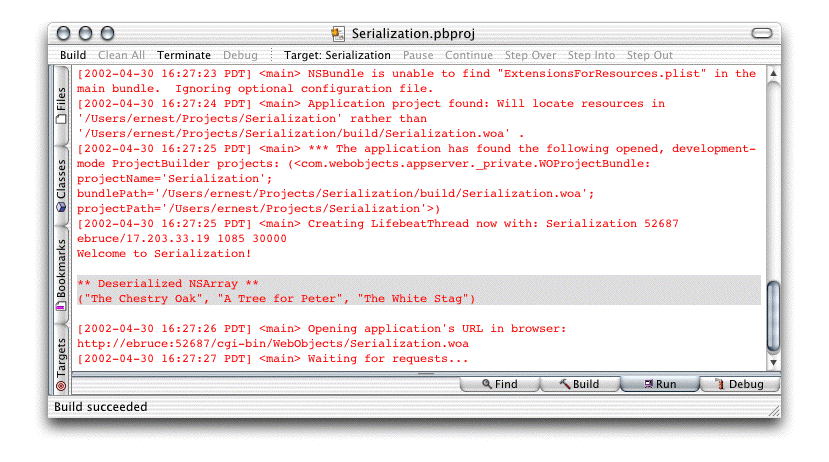Click the projectPath log line
The width and height of the screenshot is (829, 462).
pyautogui.click(x=259, y=209)
